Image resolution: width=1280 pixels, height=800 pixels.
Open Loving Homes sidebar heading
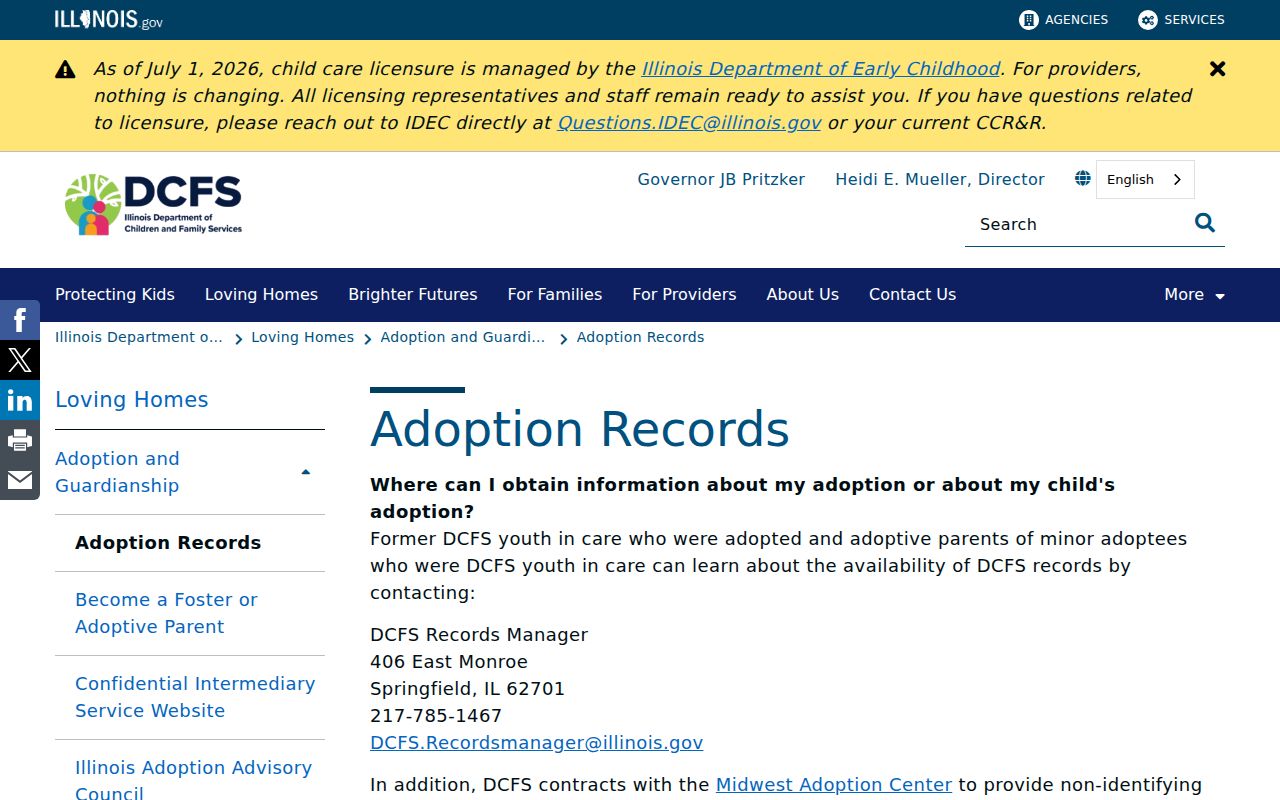(x=132, y=400)
